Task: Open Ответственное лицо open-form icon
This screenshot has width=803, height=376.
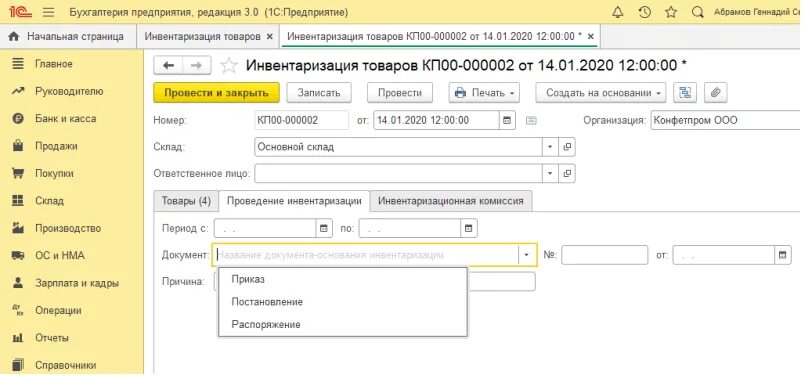Action: (x=567, y=174)
